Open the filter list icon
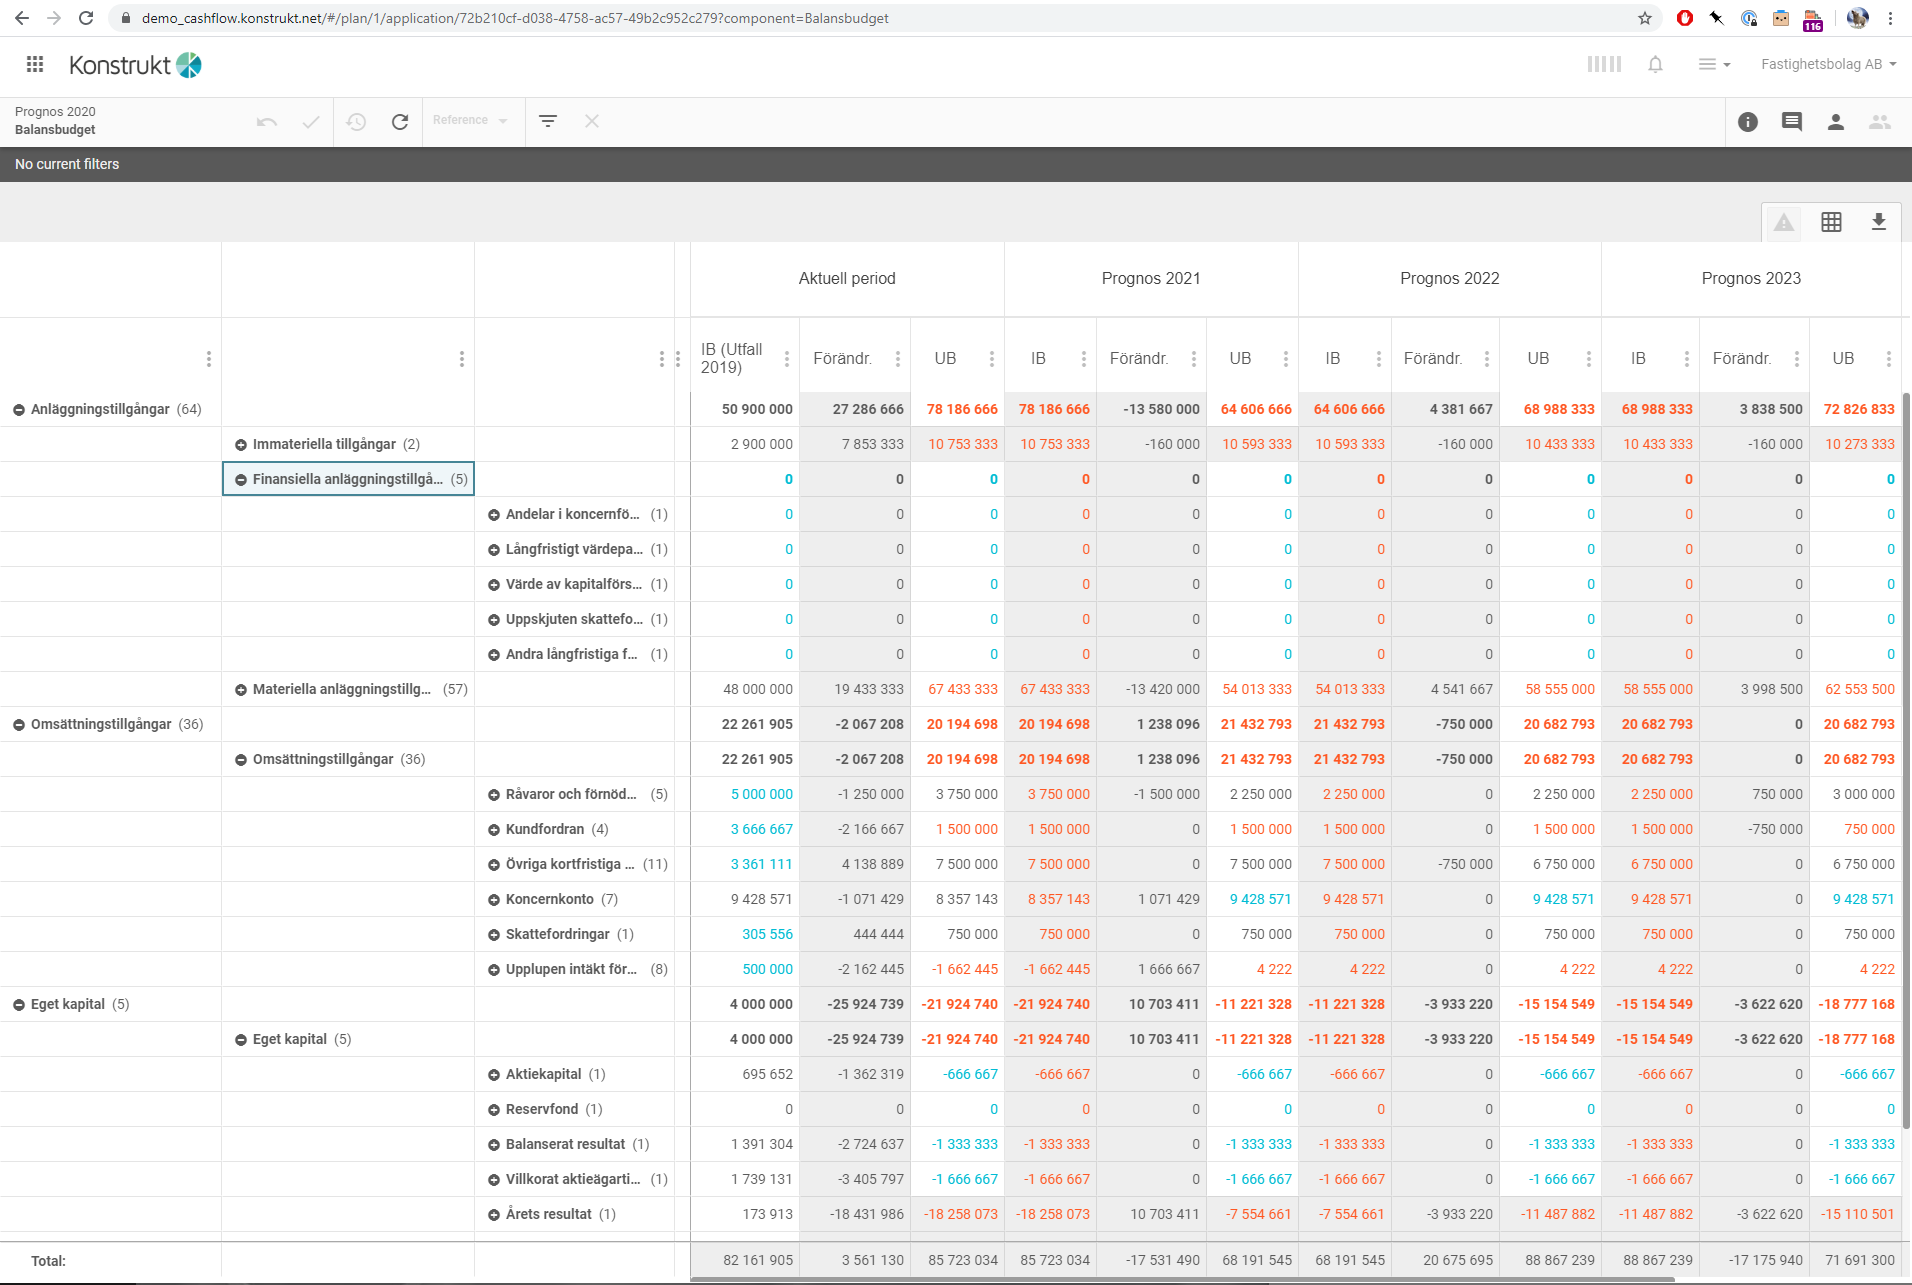The width and height of the screenshot is (1912, 1285). click(x=548, y=121)
